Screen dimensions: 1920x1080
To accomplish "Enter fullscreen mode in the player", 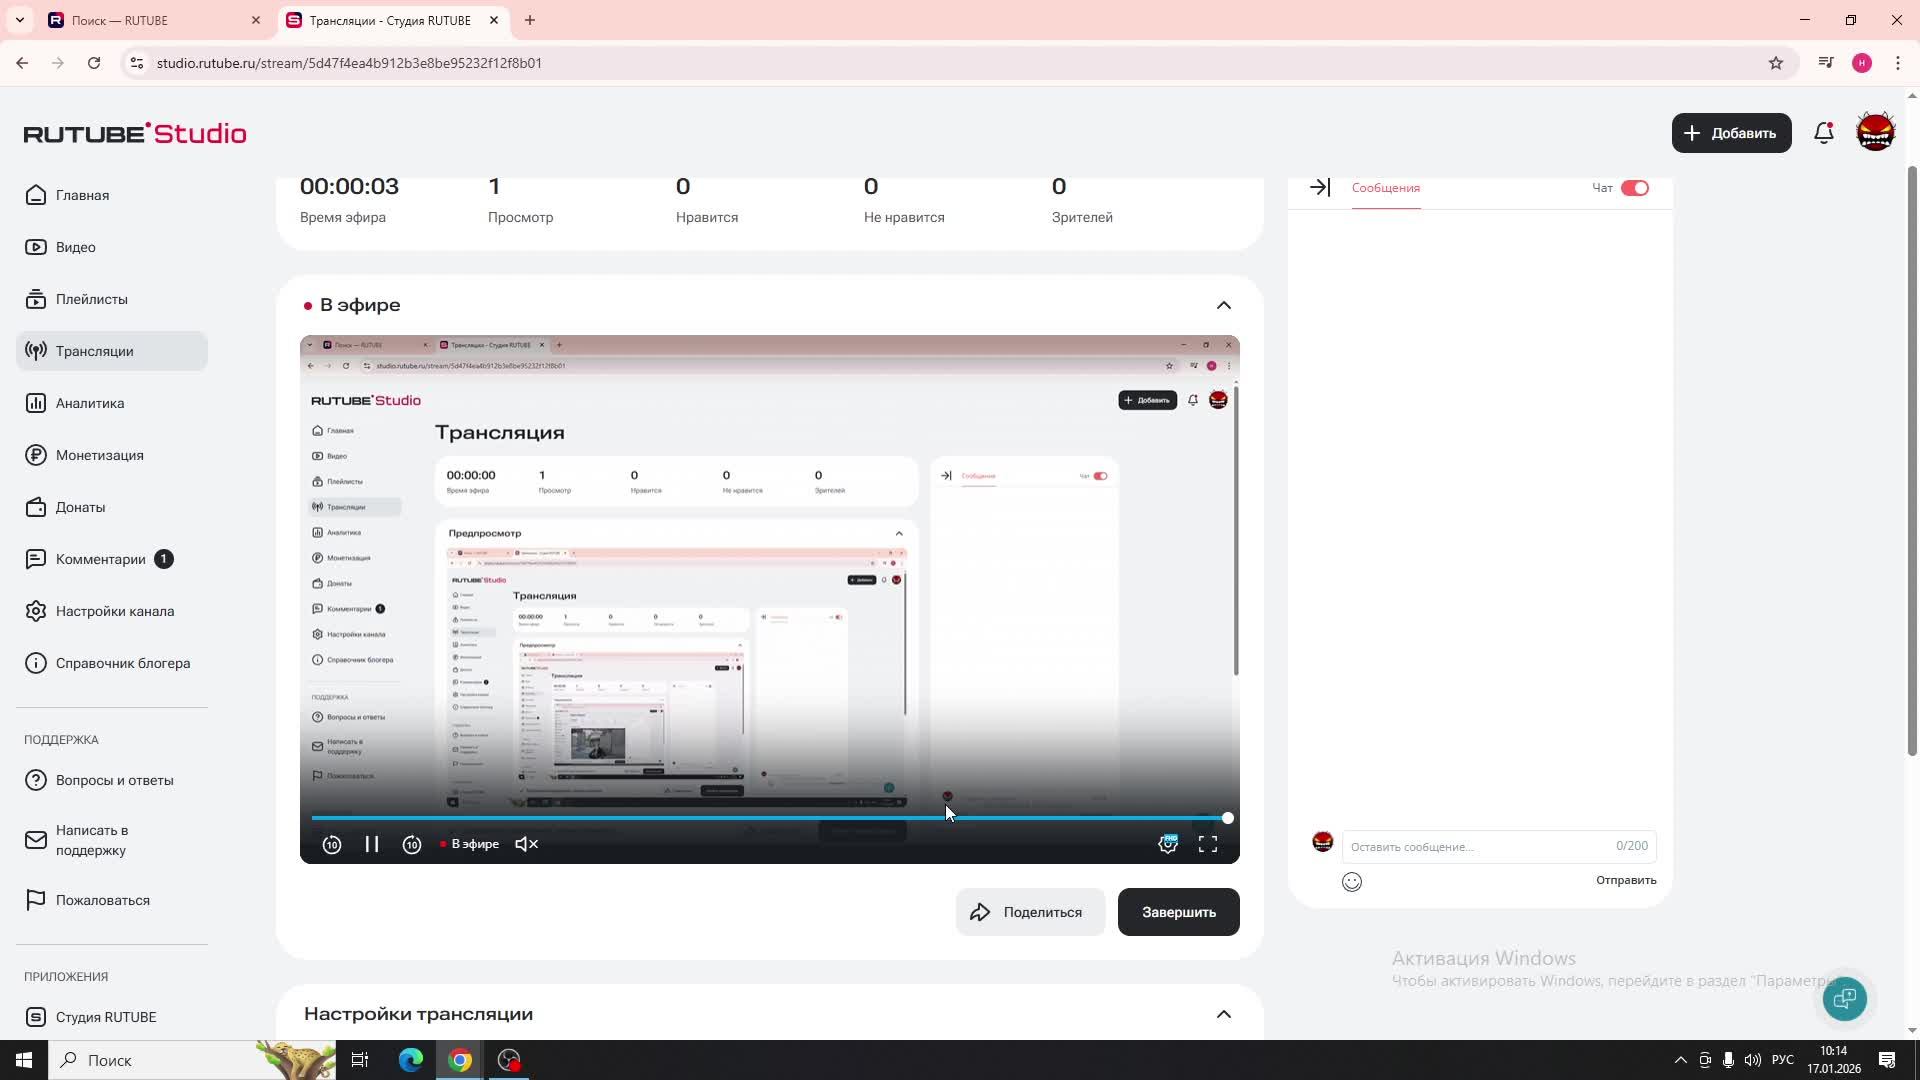I will (x=1208, y=845).
